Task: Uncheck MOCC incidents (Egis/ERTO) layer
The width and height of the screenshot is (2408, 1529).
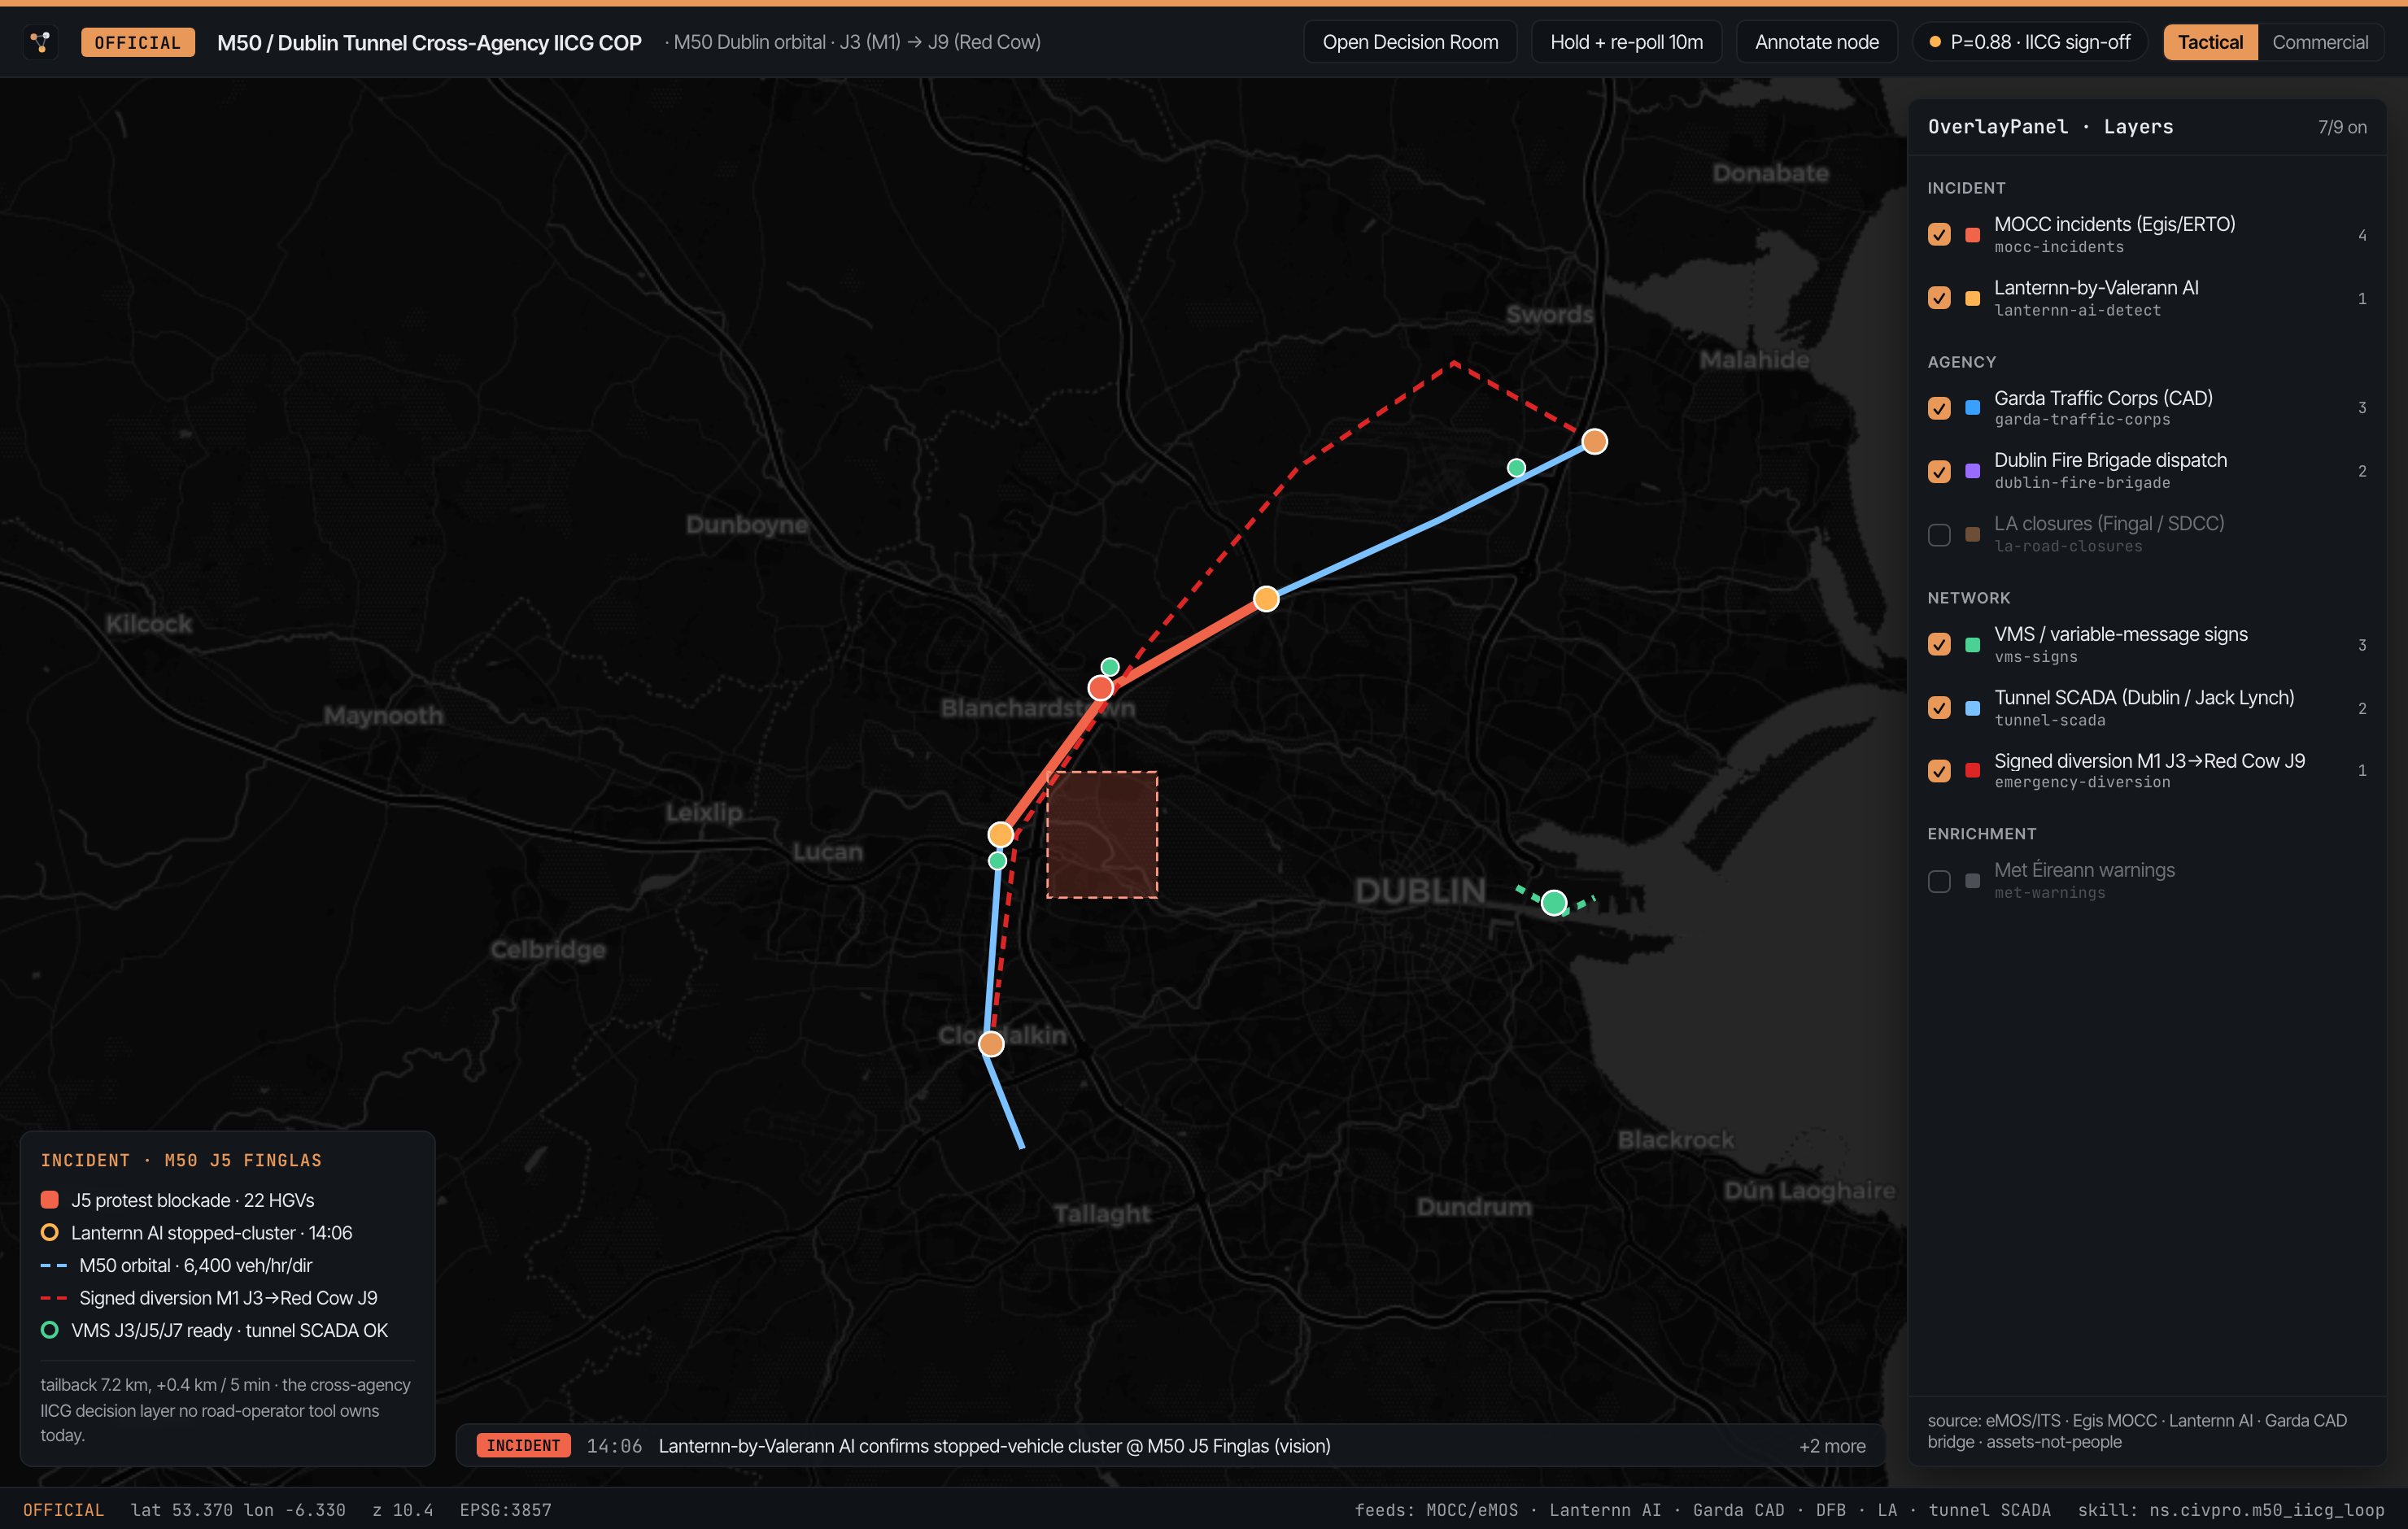Action: [1939, 235]
